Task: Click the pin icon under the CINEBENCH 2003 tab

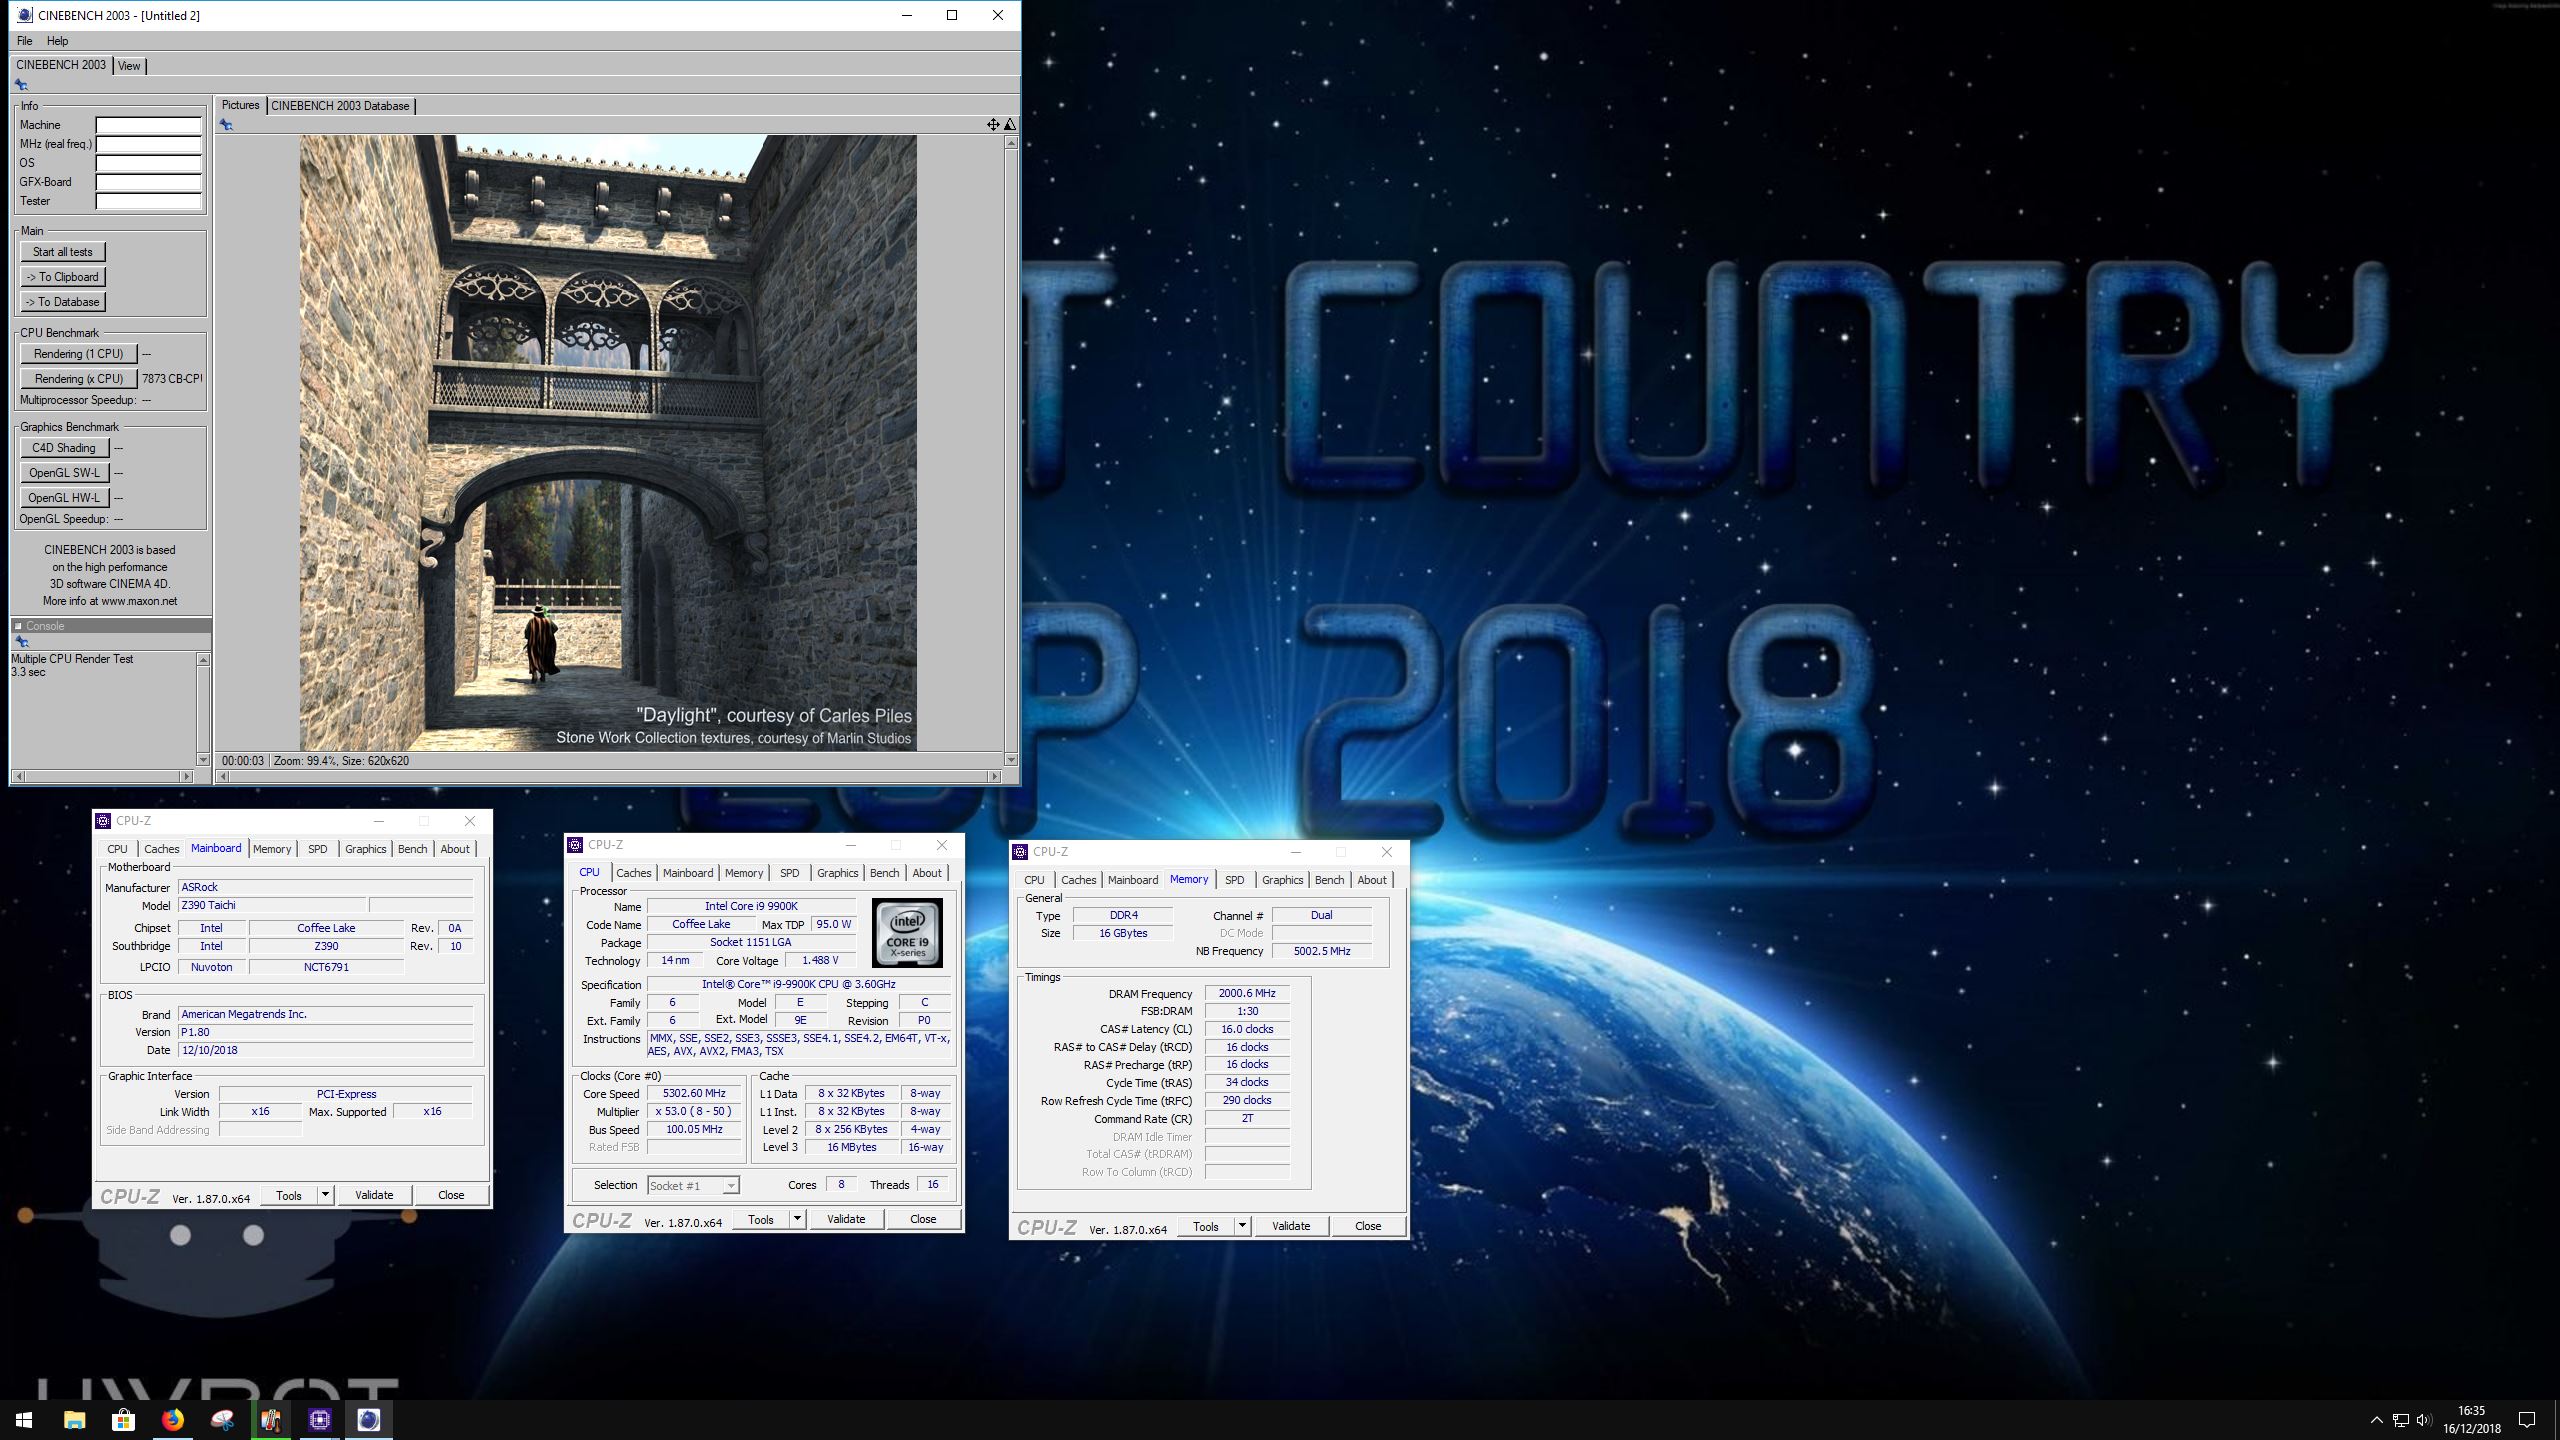Action: tap(20, 85)
